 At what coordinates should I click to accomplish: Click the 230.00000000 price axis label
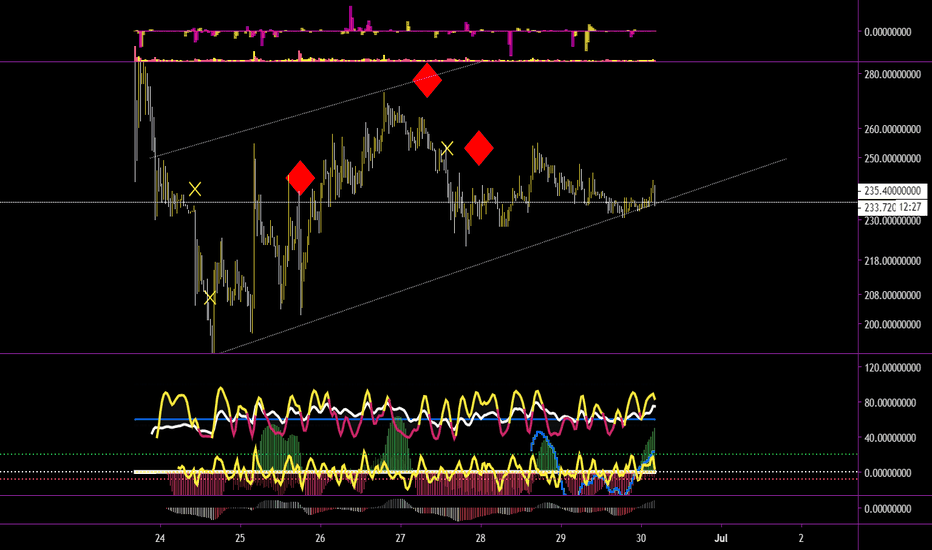pos(892,221)
